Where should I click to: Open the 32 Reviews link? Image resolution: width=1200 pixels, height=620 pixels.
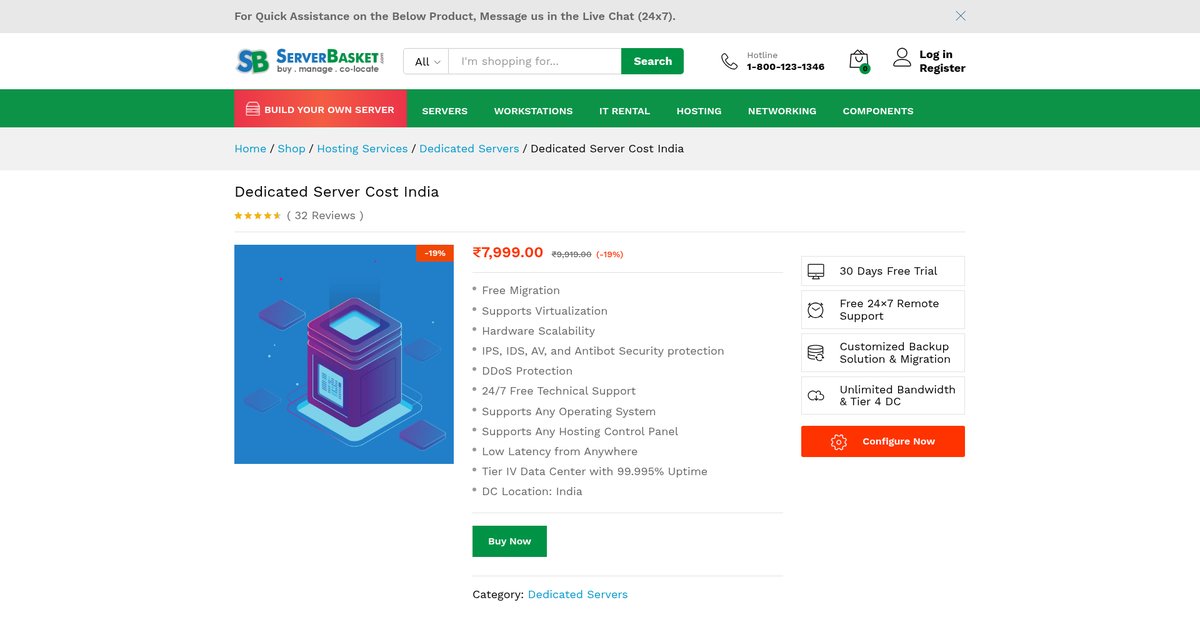[x=325, y=215]
